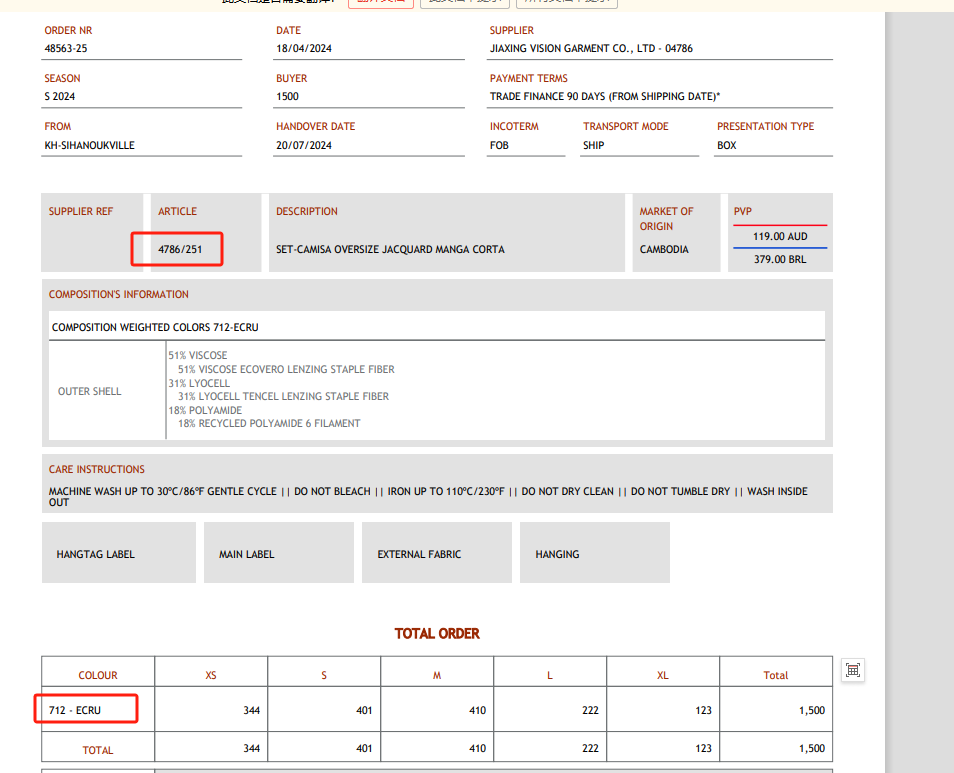Click the XS column header
This screenshot has width=954, height=773.
click(x=211, y=675)
